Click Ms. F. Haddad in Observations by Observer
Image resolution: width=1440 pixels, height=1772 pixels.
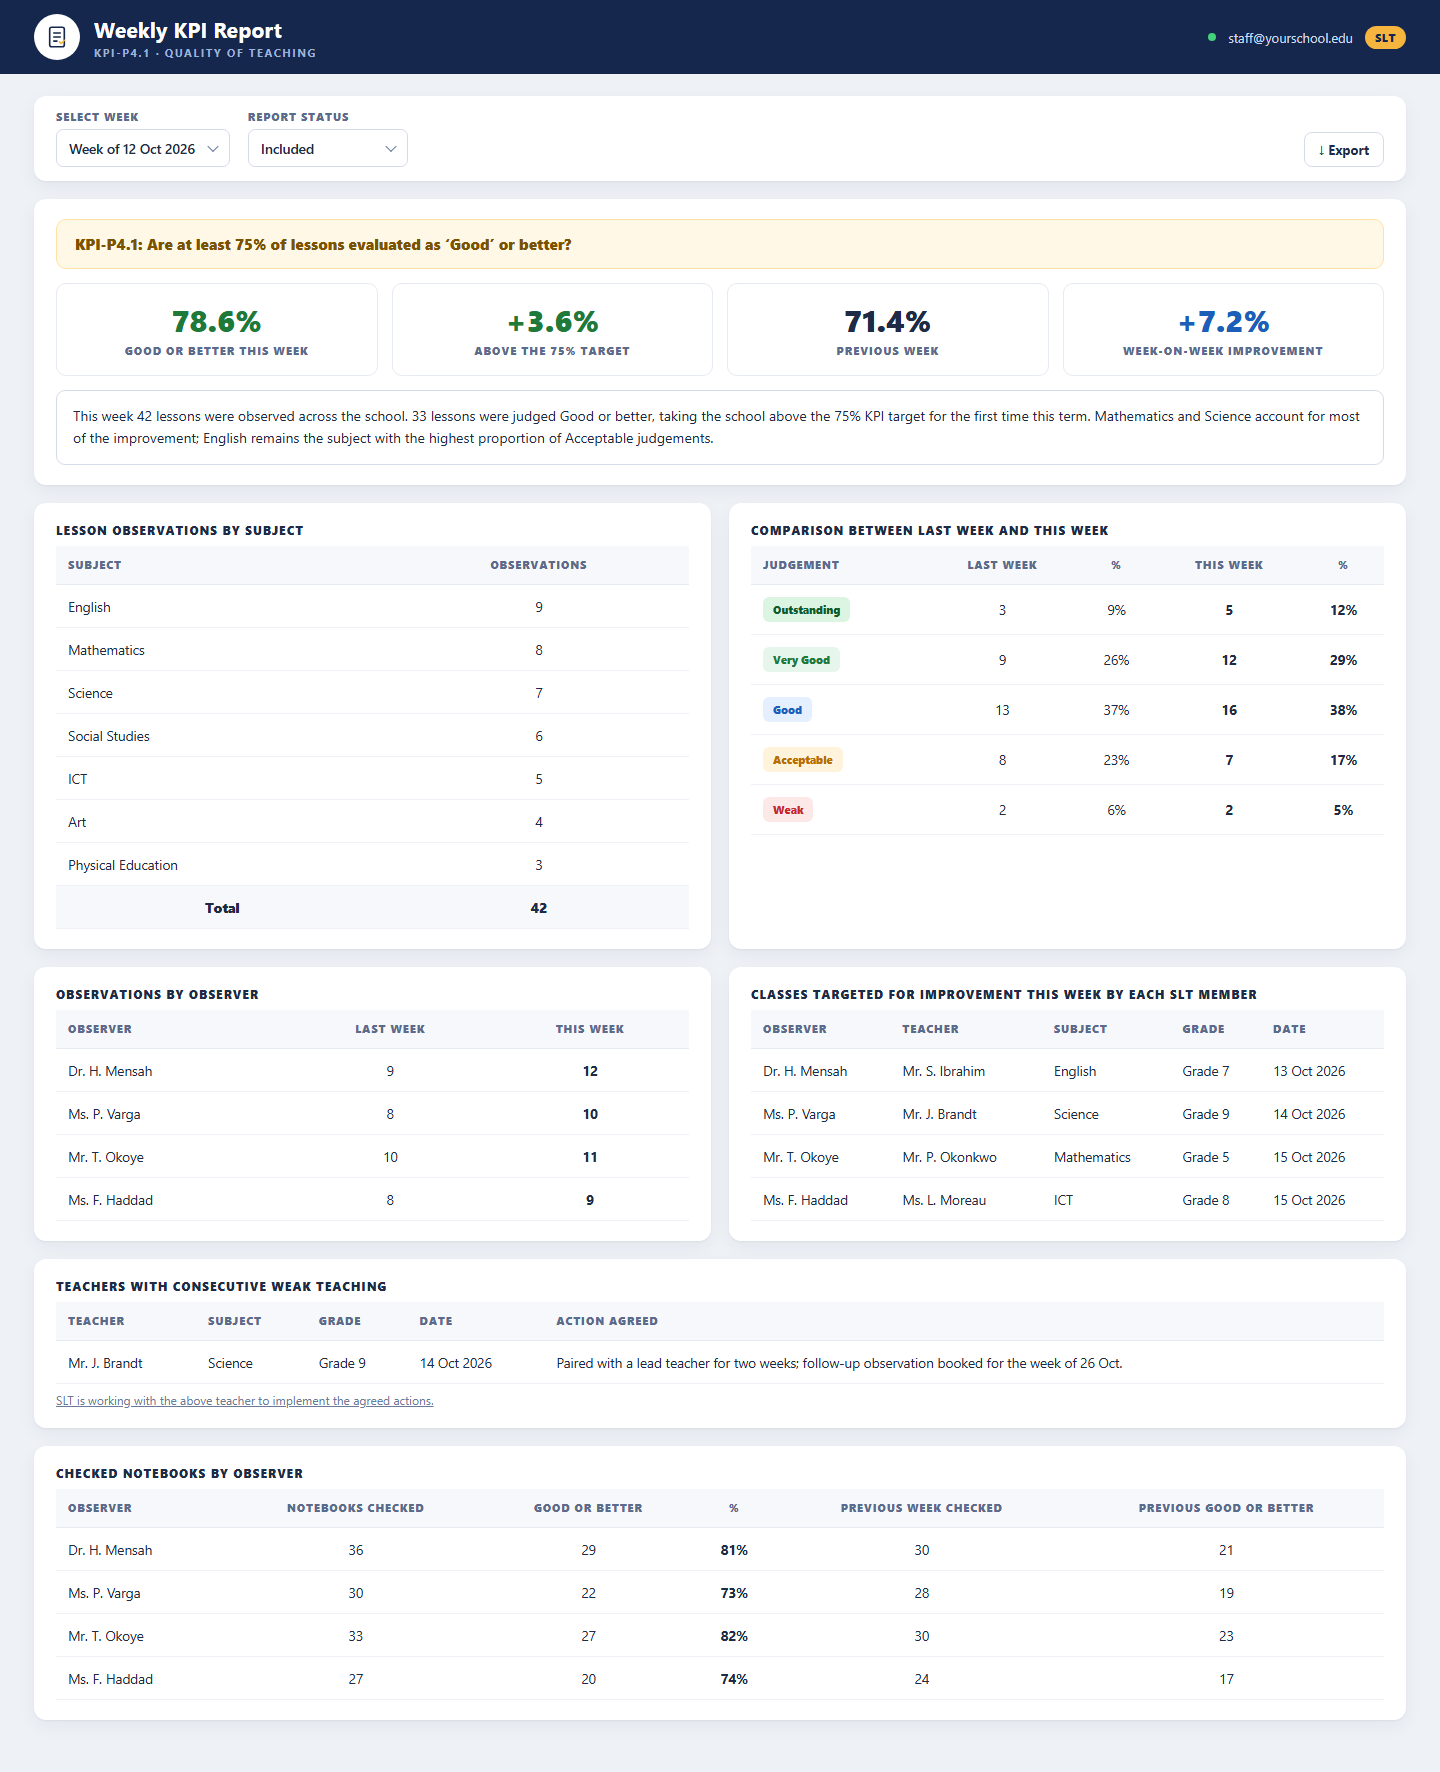coord(110,1200)
